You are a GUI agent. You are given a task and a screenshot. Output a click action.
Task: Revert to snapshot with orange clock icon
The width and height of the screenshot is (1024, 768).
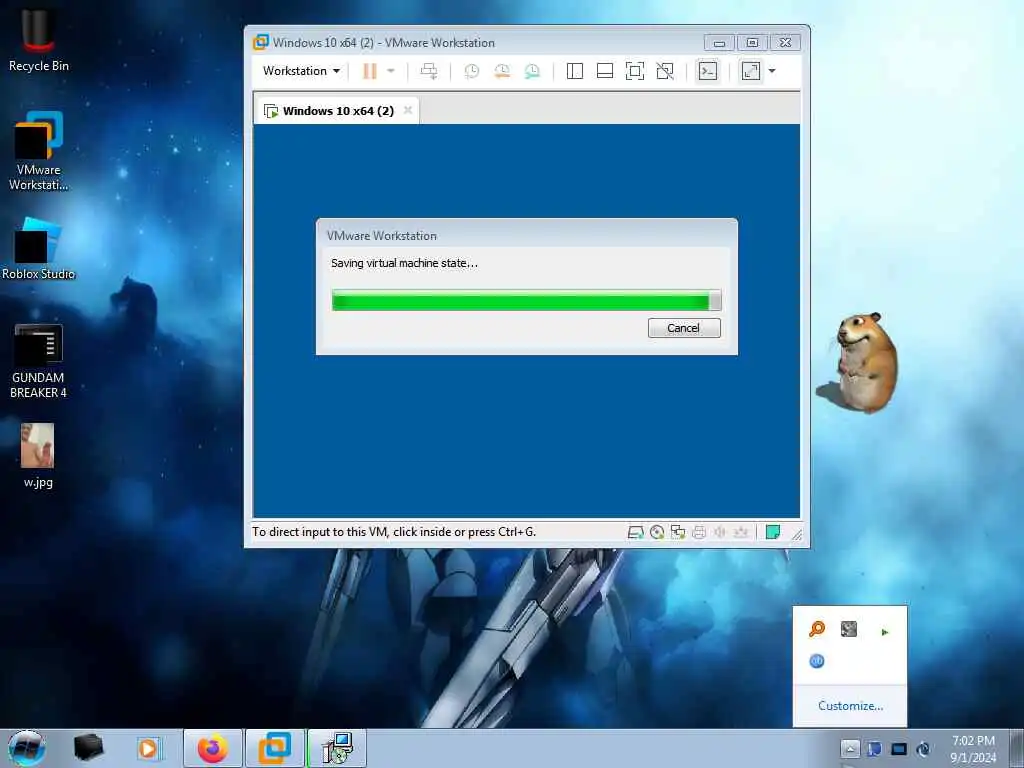(x=502, y=71)
